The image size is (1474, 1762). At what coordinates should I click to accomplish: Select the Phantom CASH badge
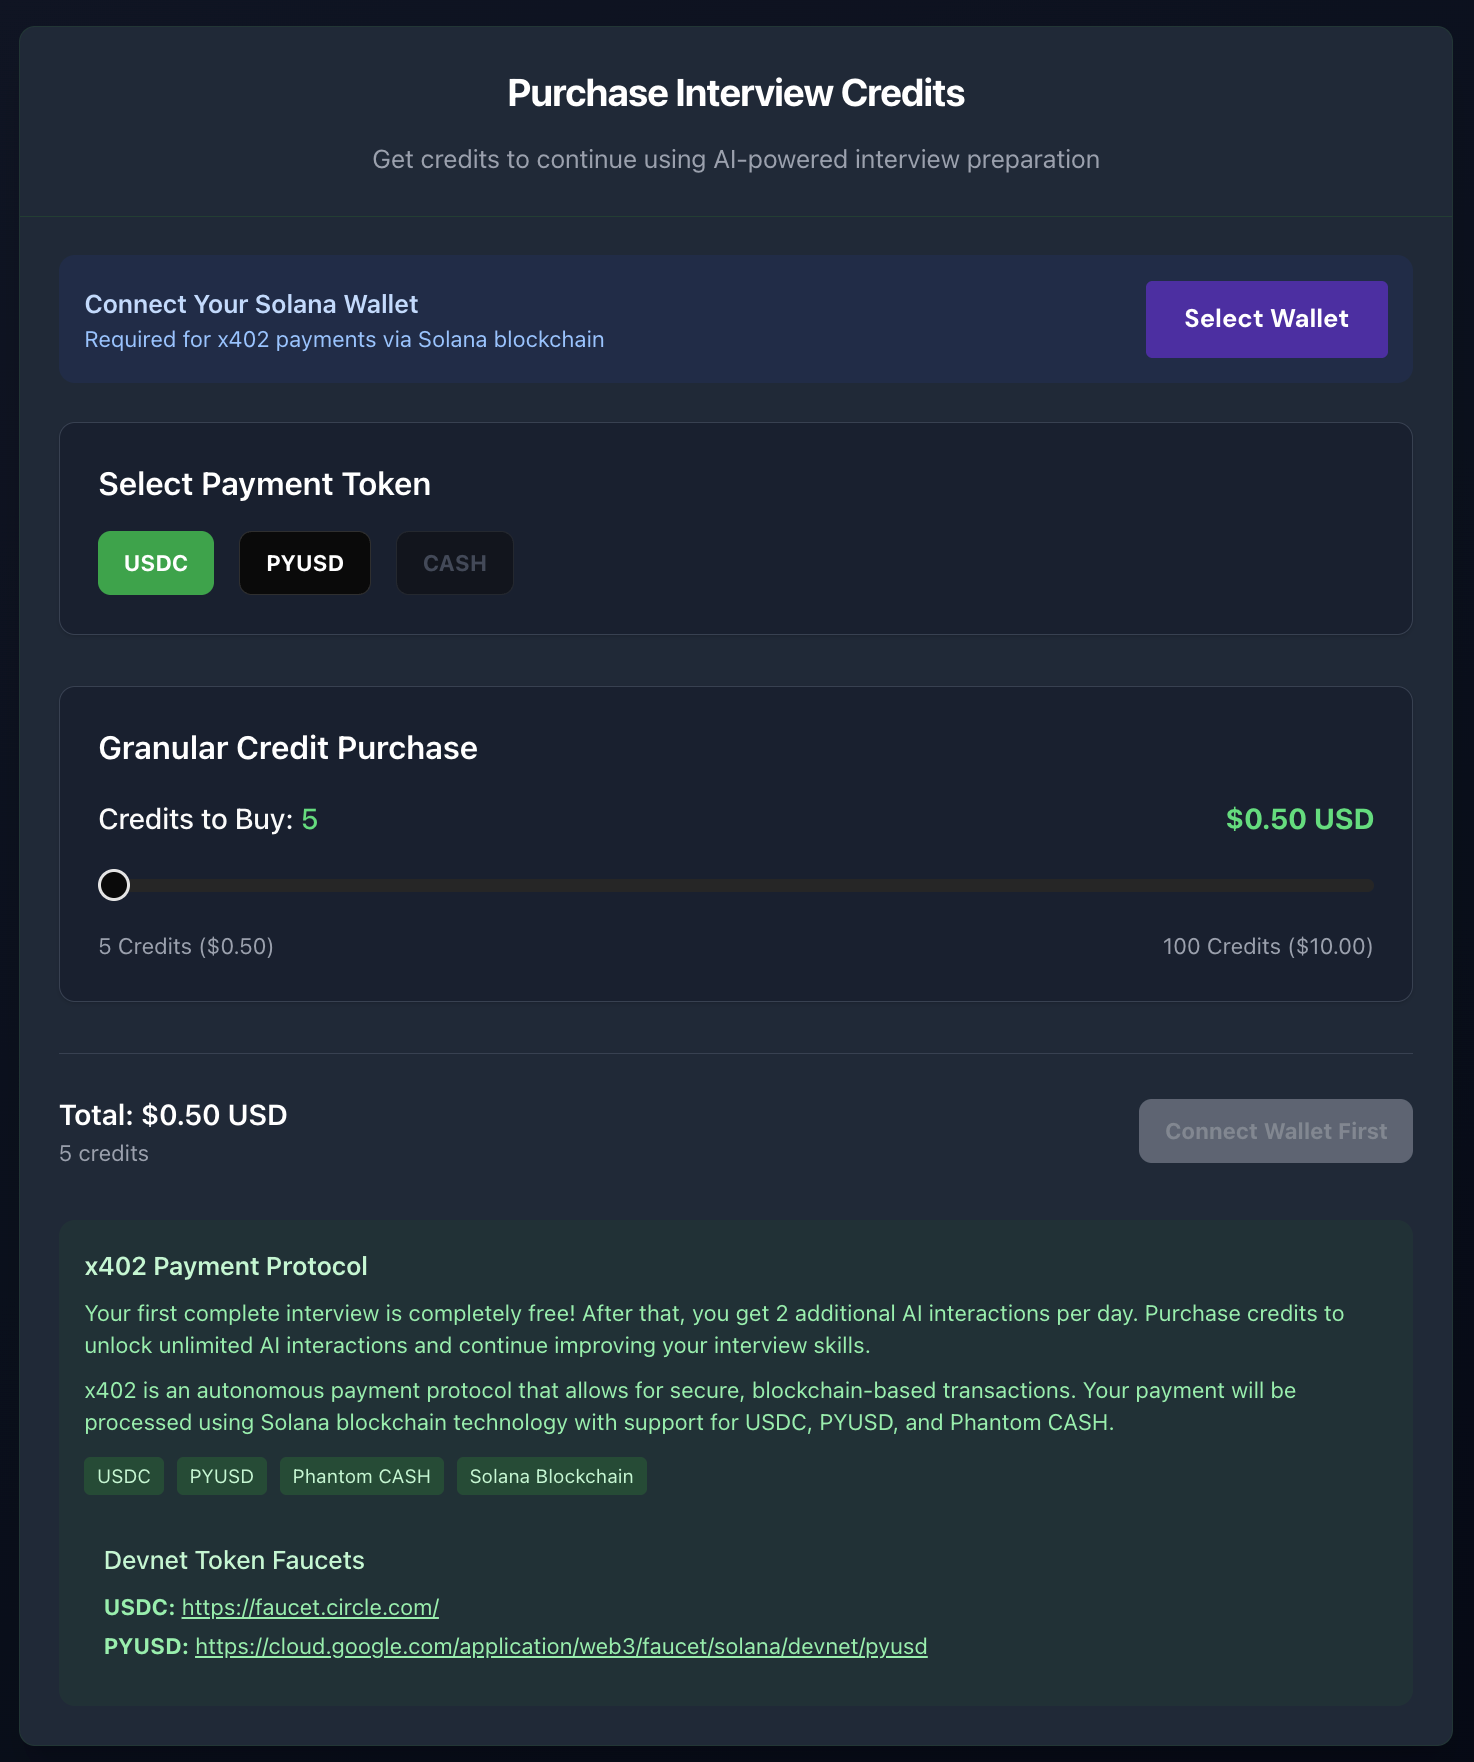click(x=361, y=1475)
